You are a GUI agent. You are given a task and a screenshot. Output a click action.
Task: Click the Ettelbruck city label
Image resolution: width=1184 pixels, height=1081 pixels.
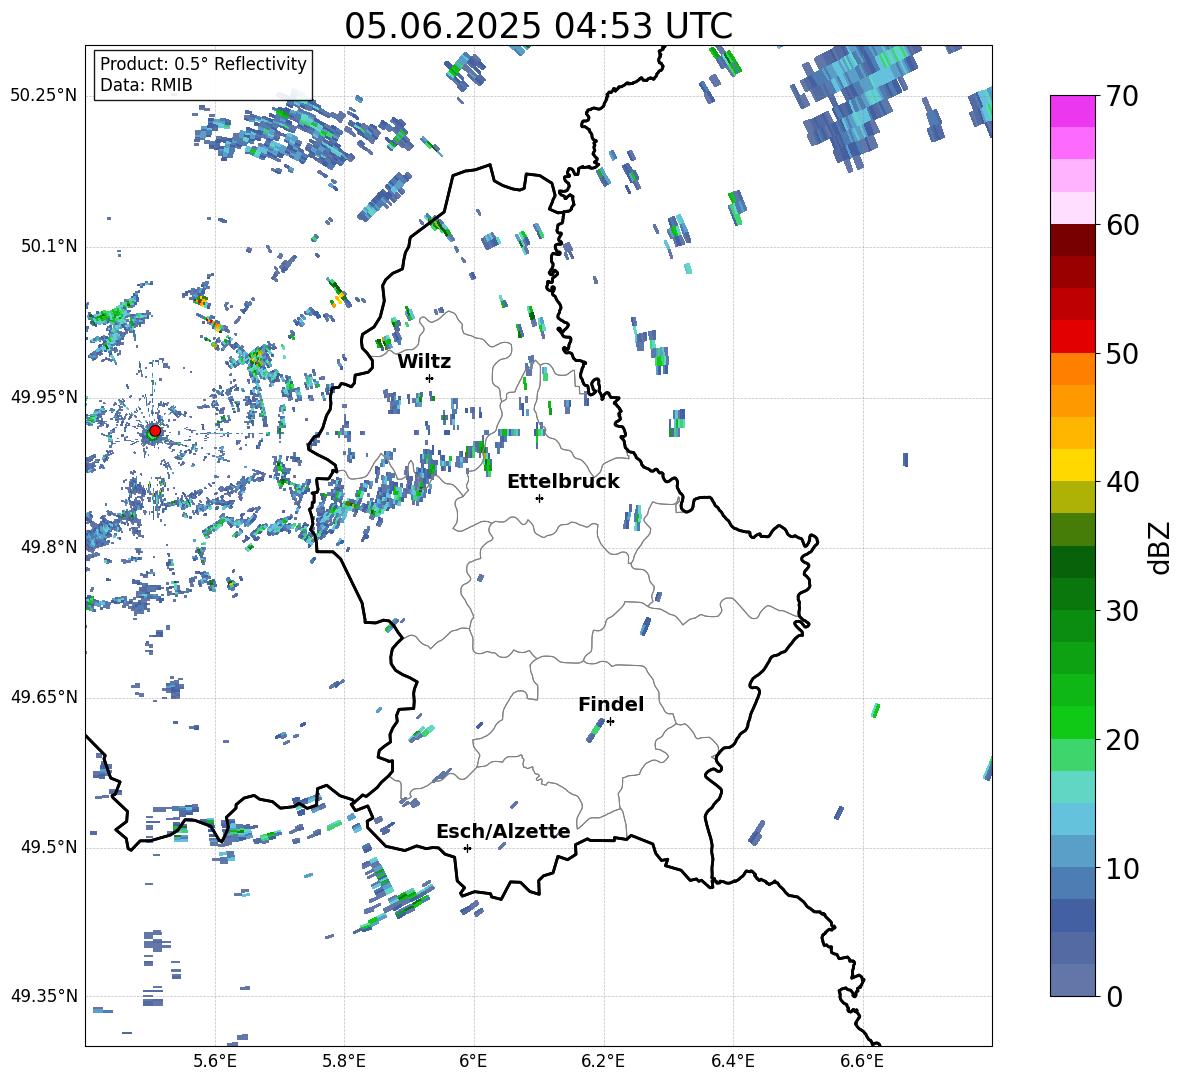pos(563,482)
